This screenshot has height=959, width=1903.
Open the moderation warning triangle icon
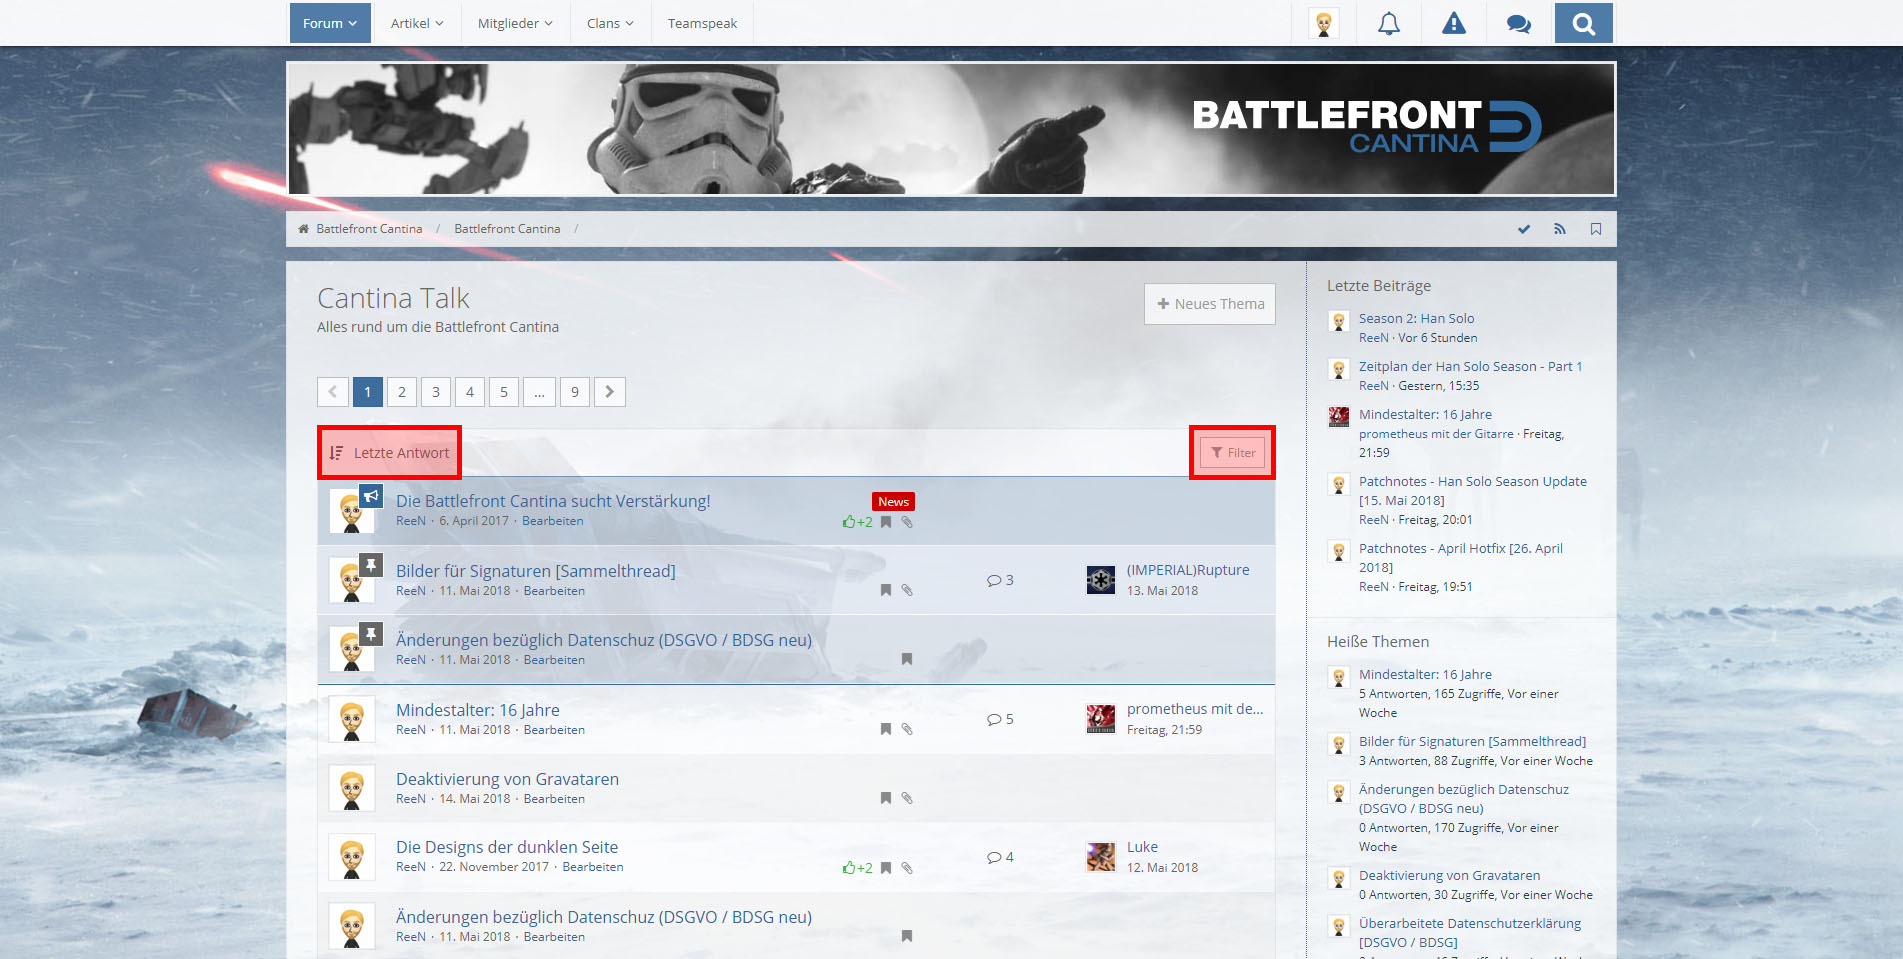tap(1453, 23)
